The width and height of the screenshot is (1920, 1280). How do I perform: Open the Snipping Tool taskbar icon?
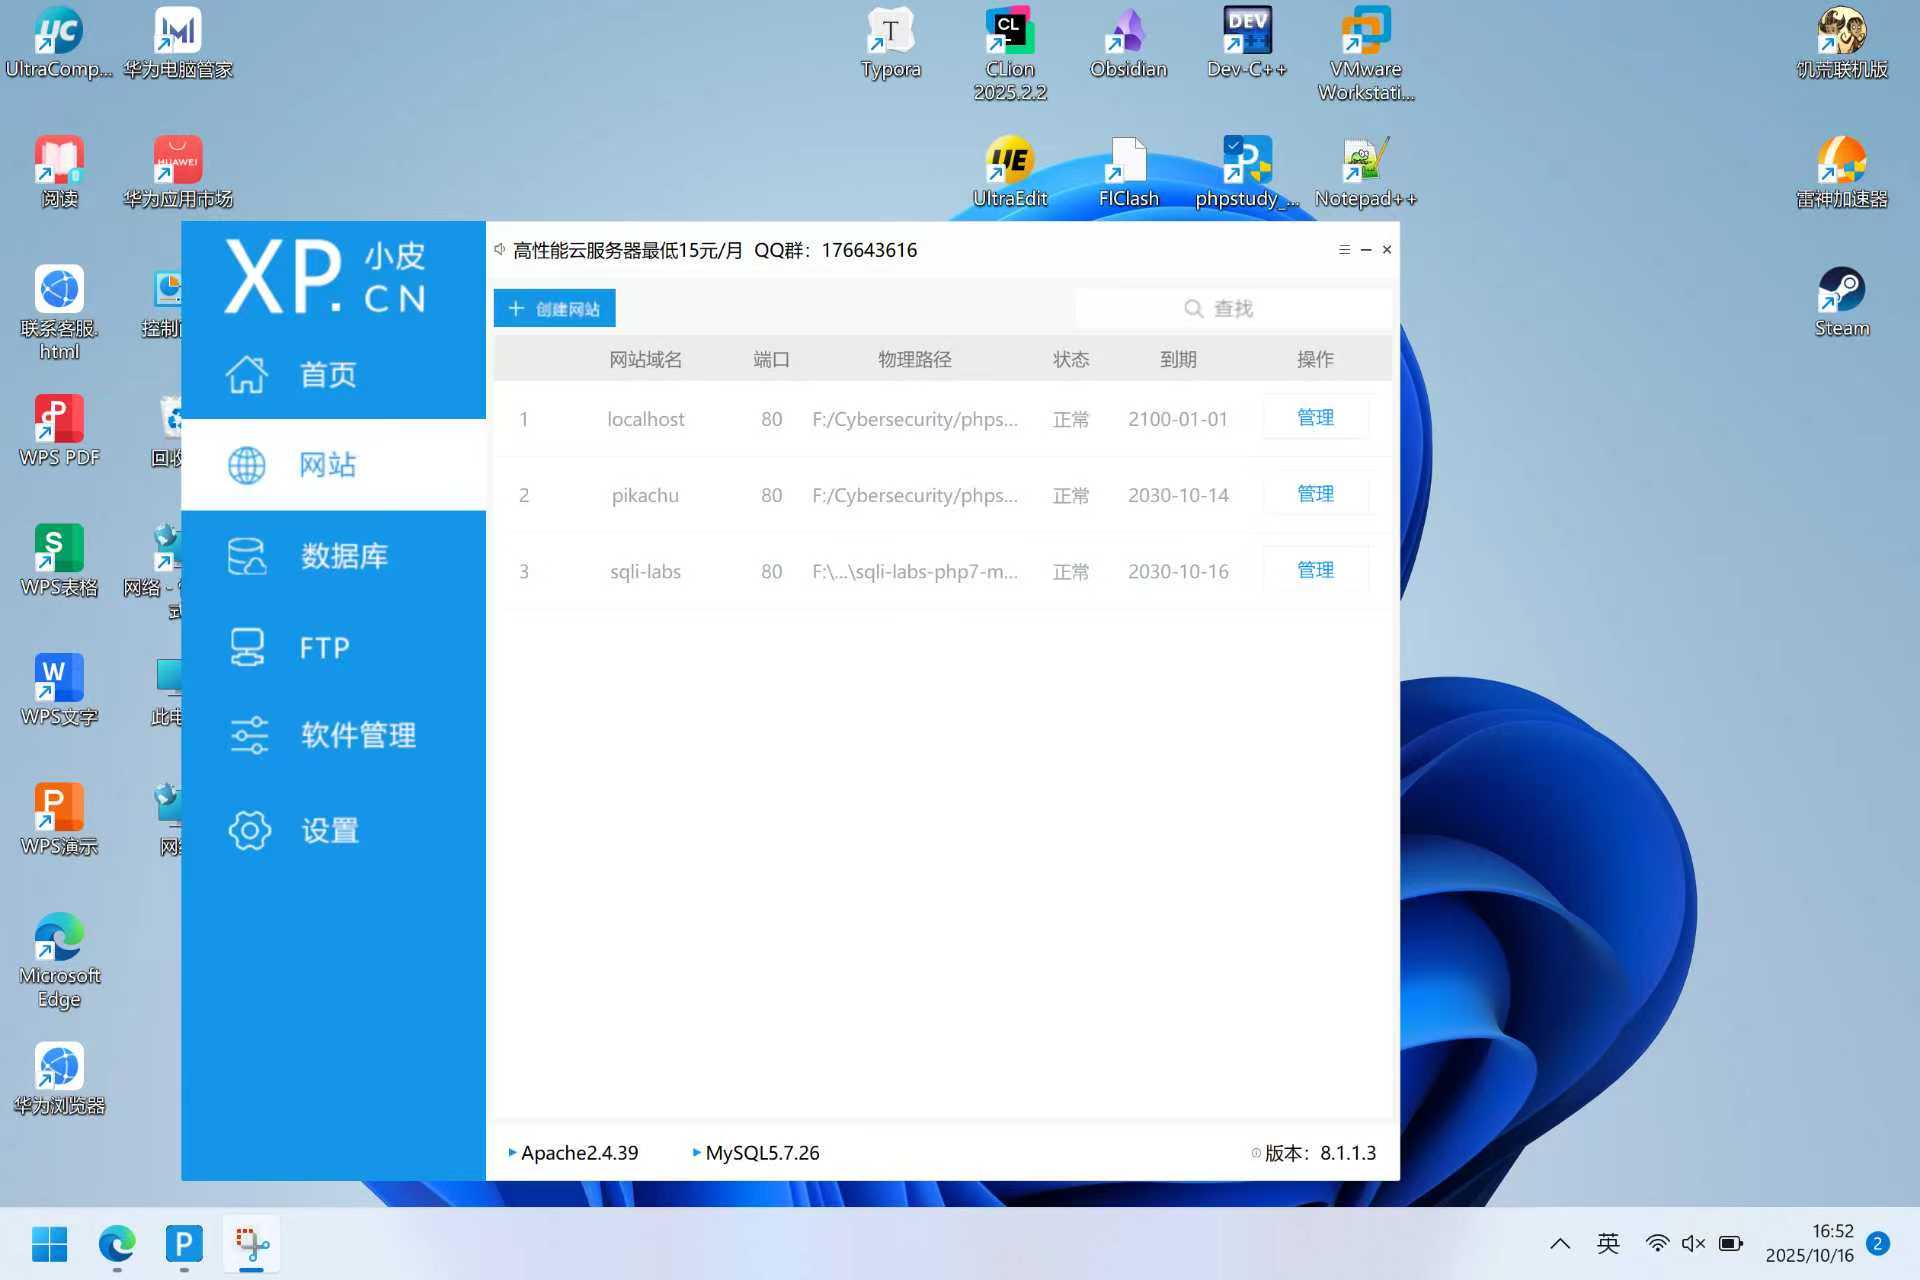251,1243
